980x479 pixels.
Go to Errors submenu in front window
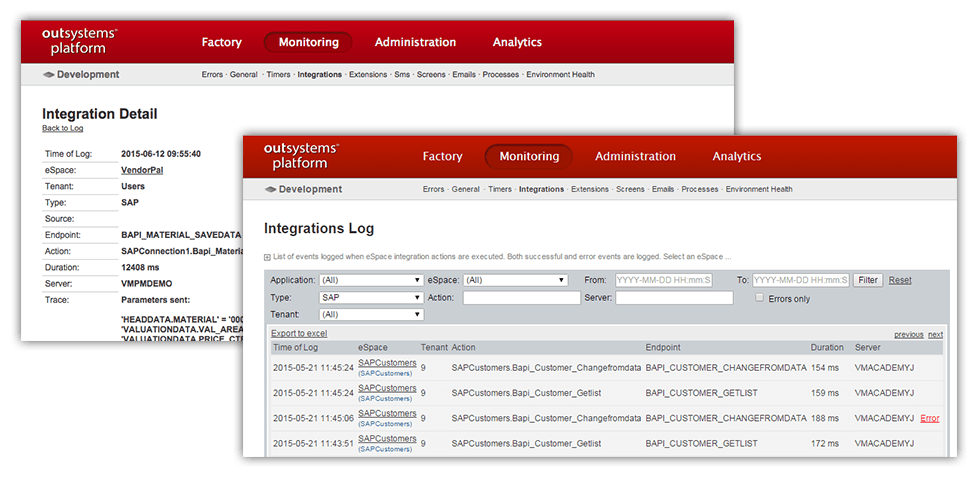(x=433, y=189)
